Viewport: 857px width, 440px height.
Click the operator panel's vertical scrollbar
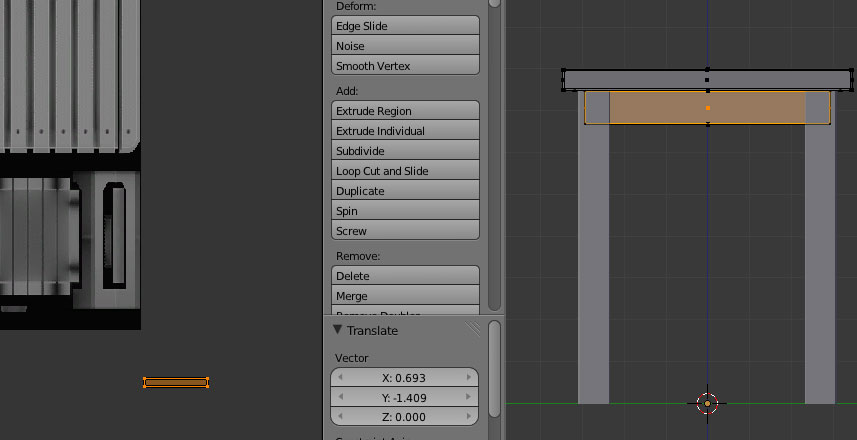pos(494,368)
